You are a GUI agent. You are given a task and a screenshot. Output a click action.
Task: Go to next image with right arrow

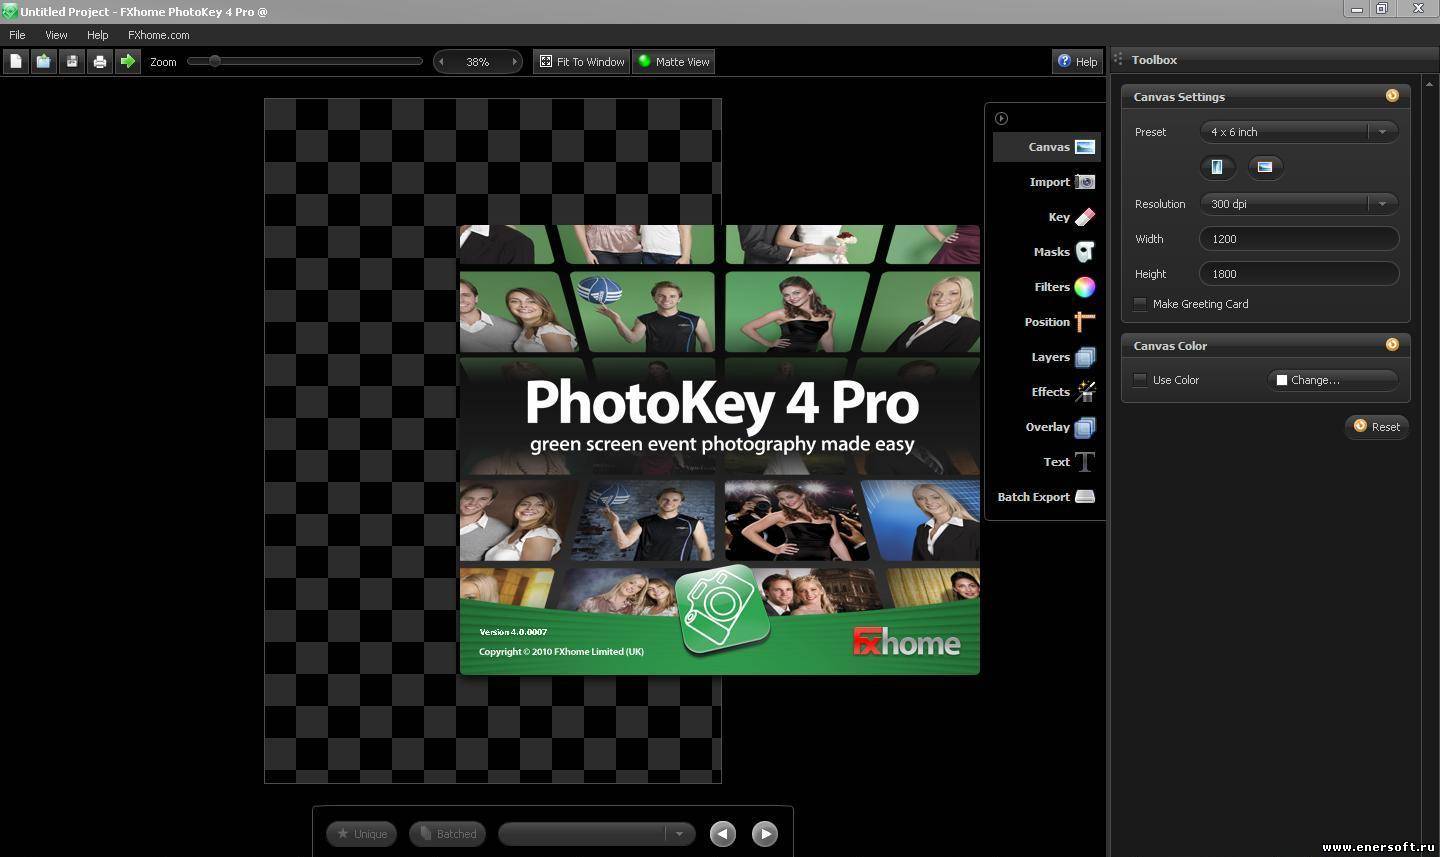765,834
